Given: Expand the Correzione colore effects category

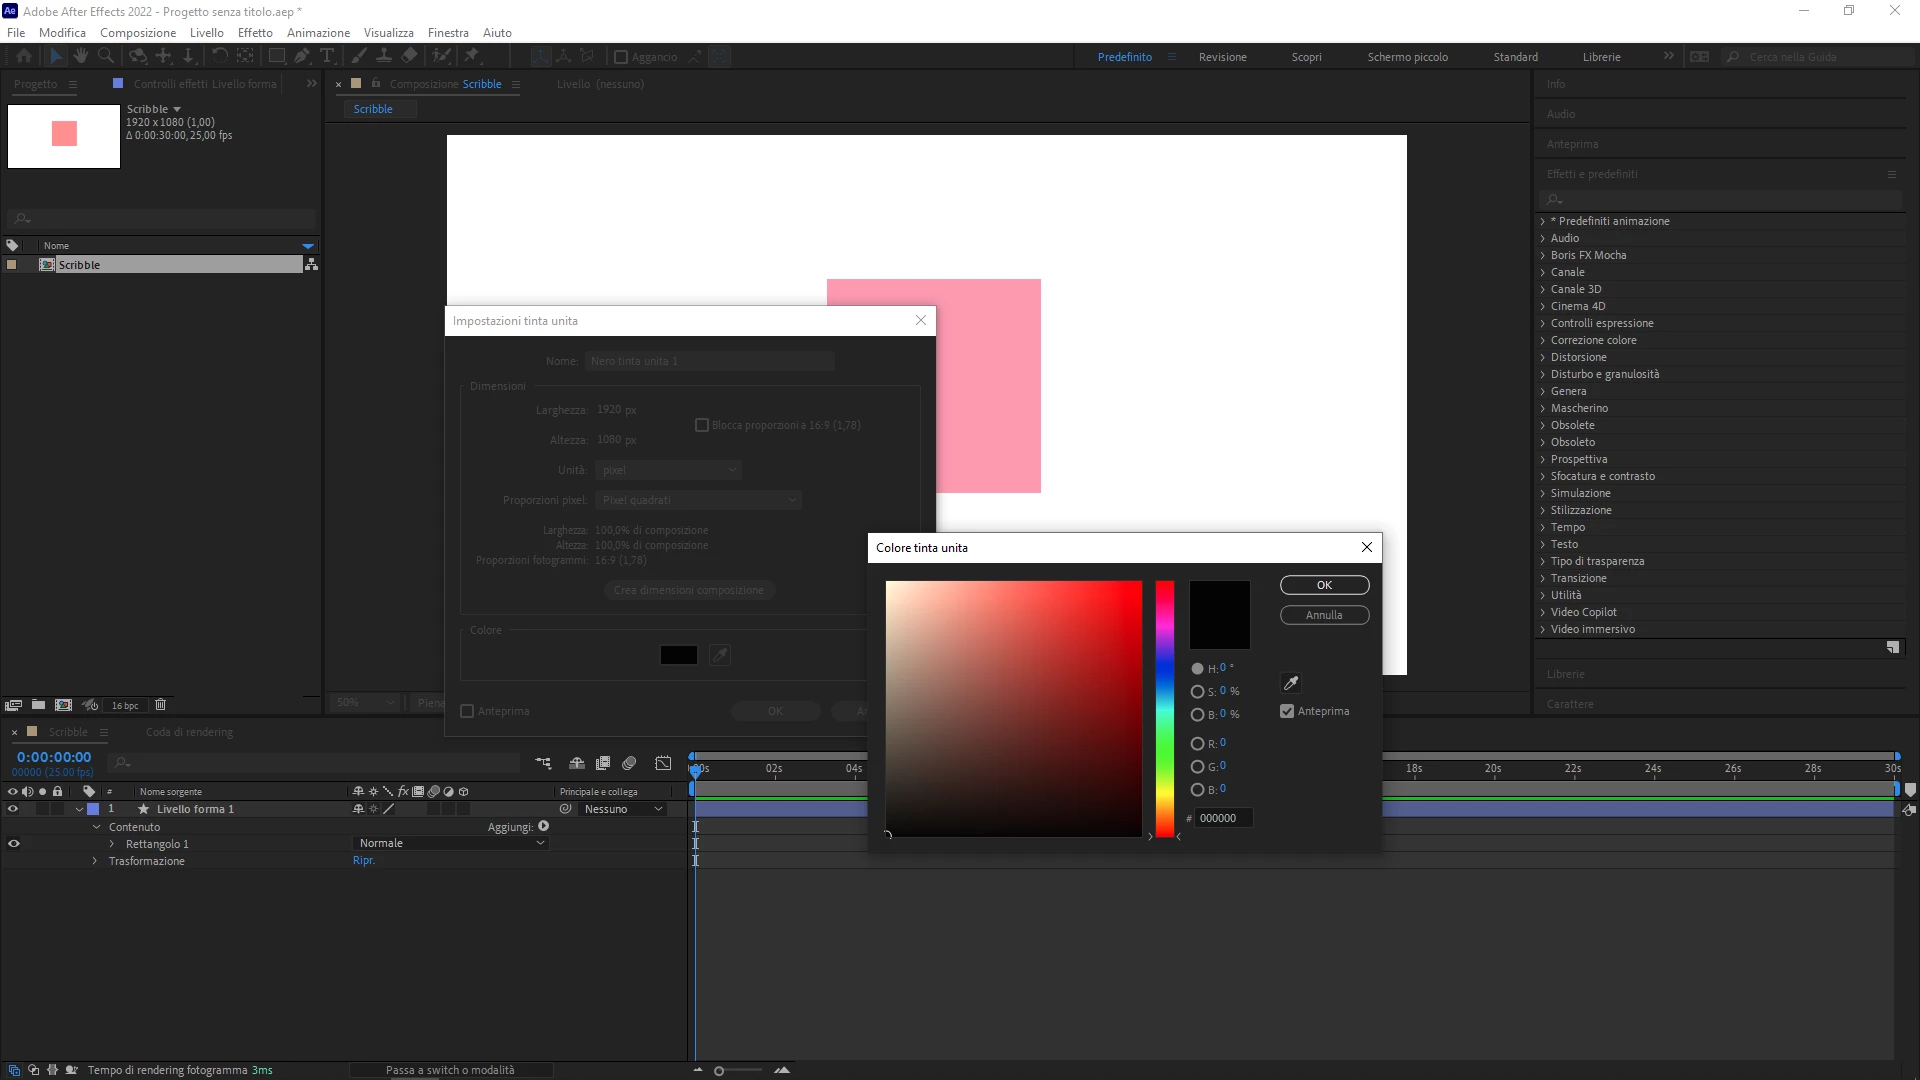Looking at the screenshot, I should (1543, 340).
